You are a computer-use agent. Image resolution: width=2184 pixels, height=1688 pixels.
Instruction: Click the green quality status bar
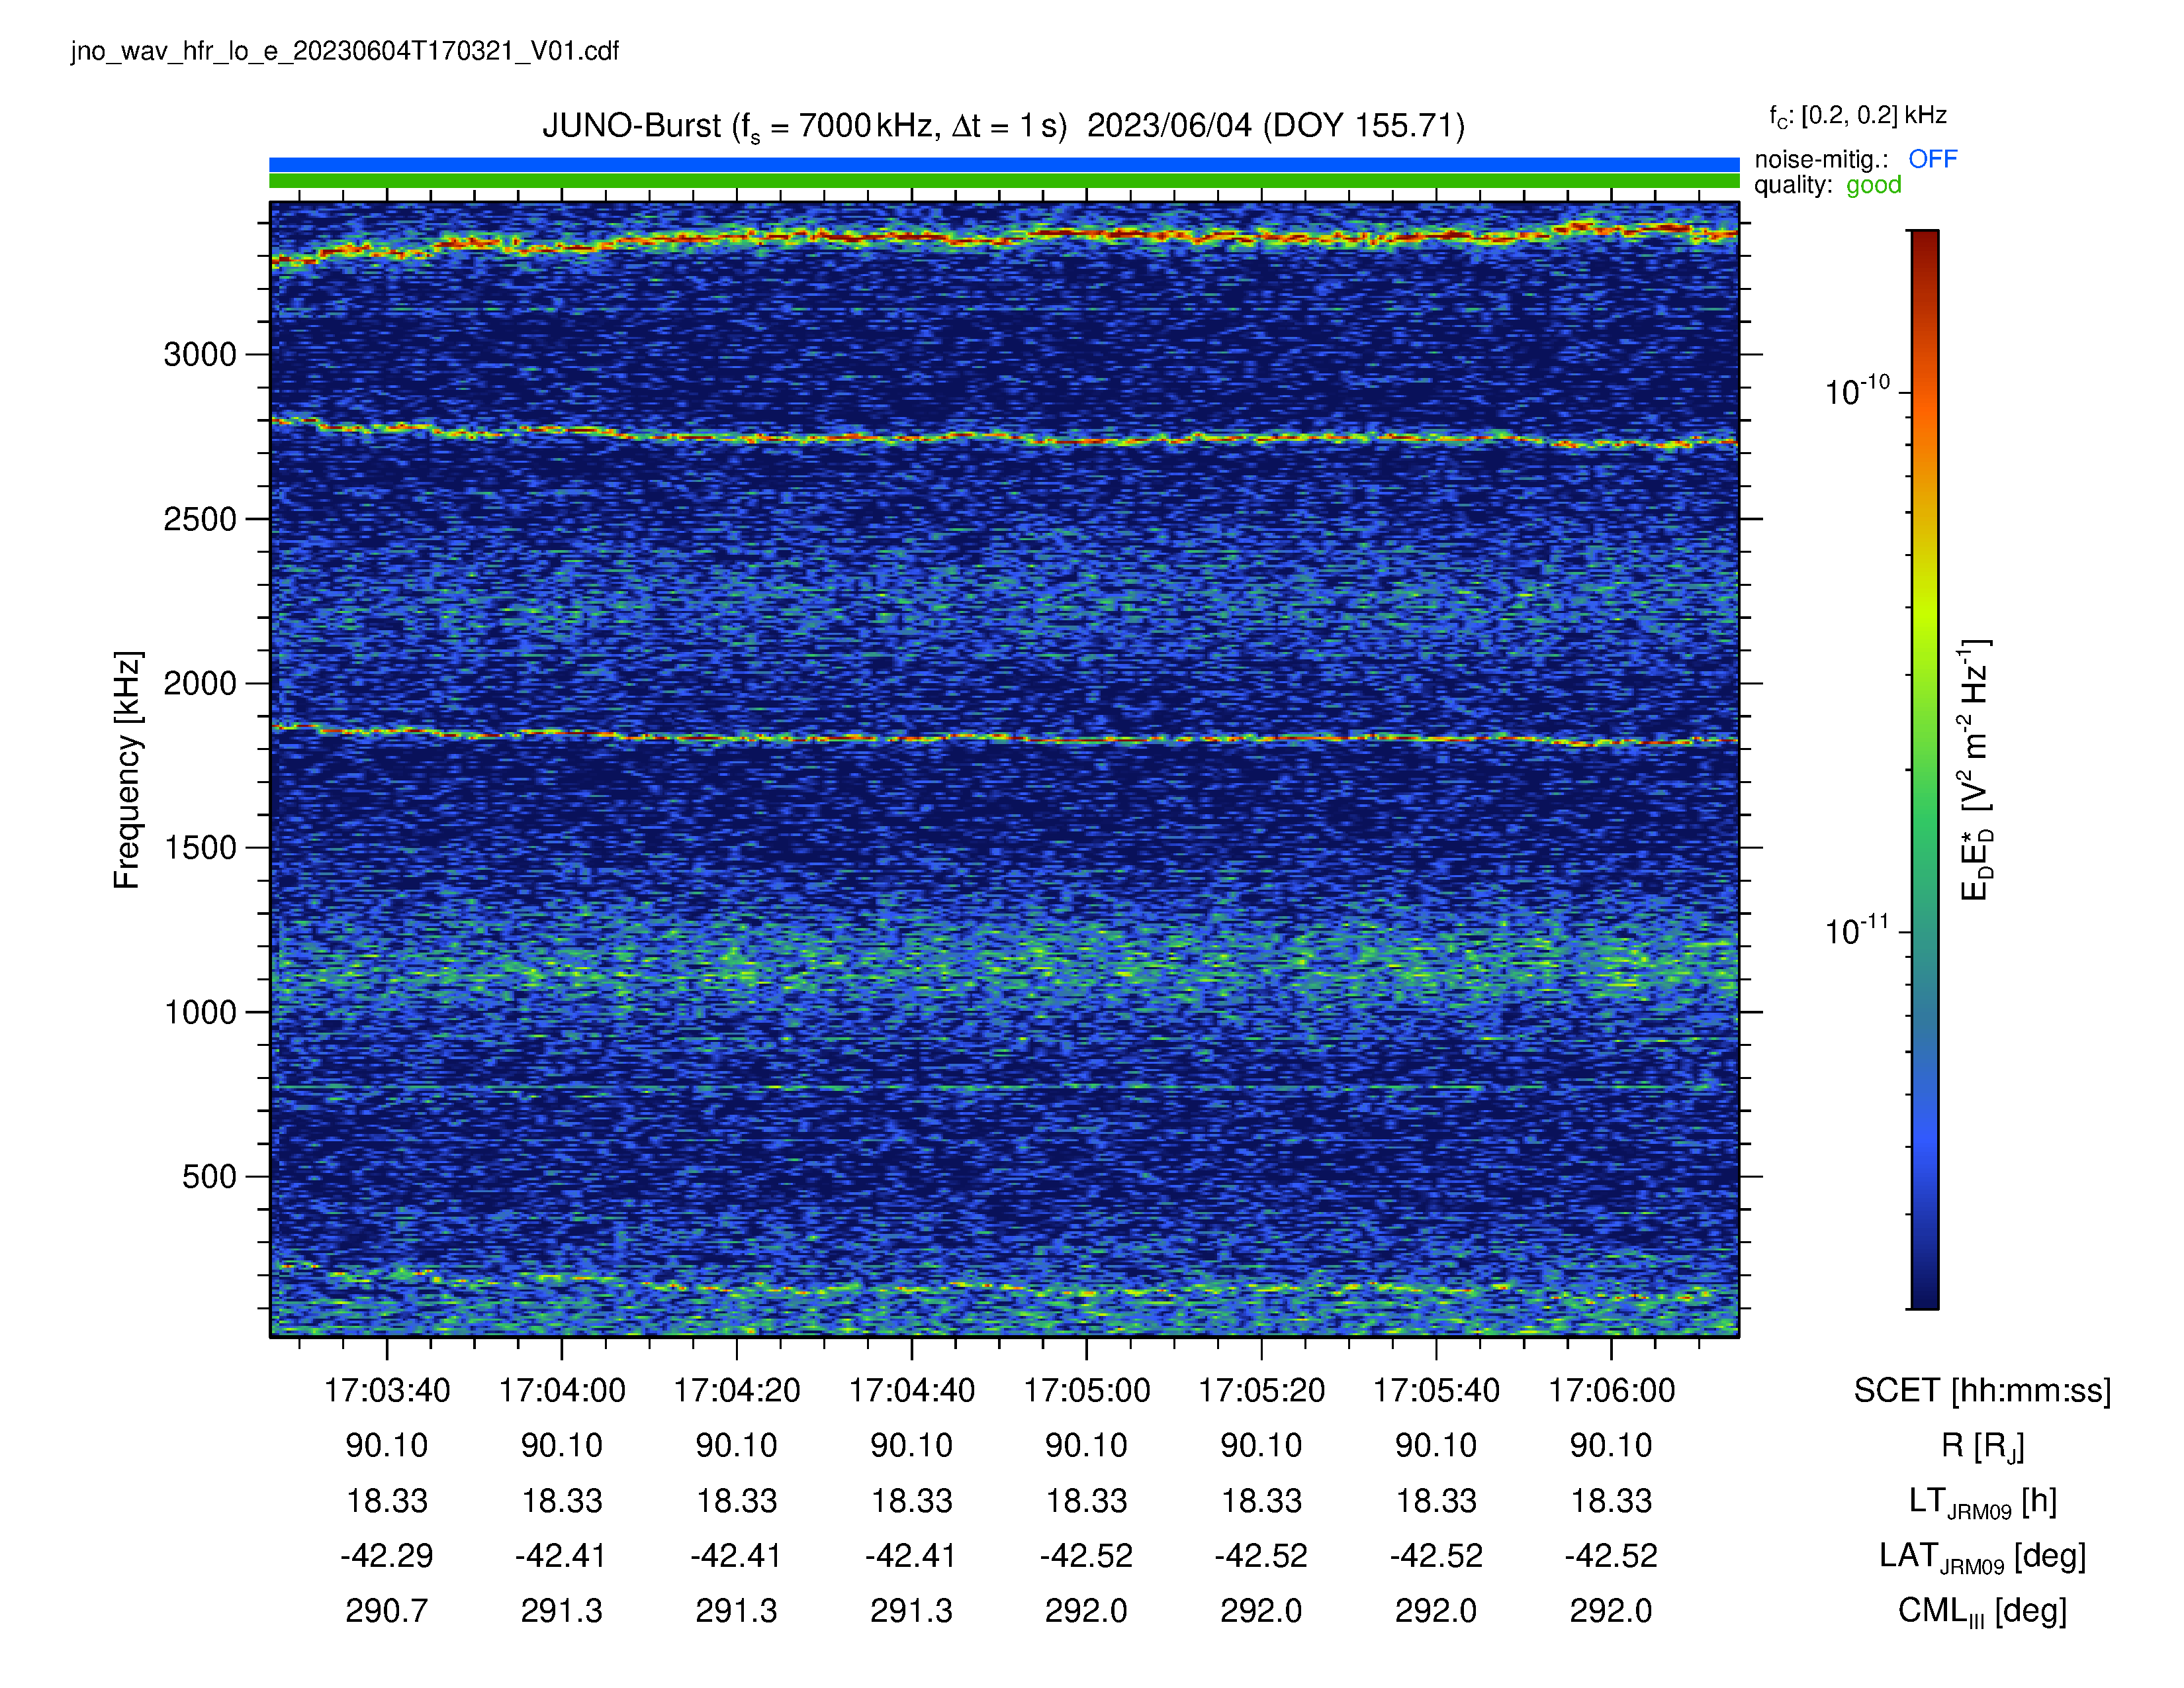1004,181
